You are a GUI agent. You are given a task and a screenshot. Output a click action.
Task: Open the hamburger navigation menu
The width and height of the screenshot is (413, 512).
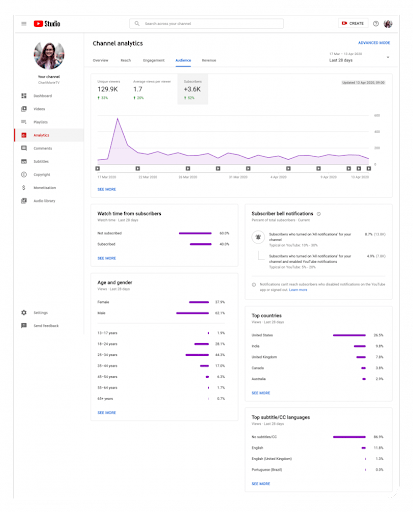click(x=24, y=24)
